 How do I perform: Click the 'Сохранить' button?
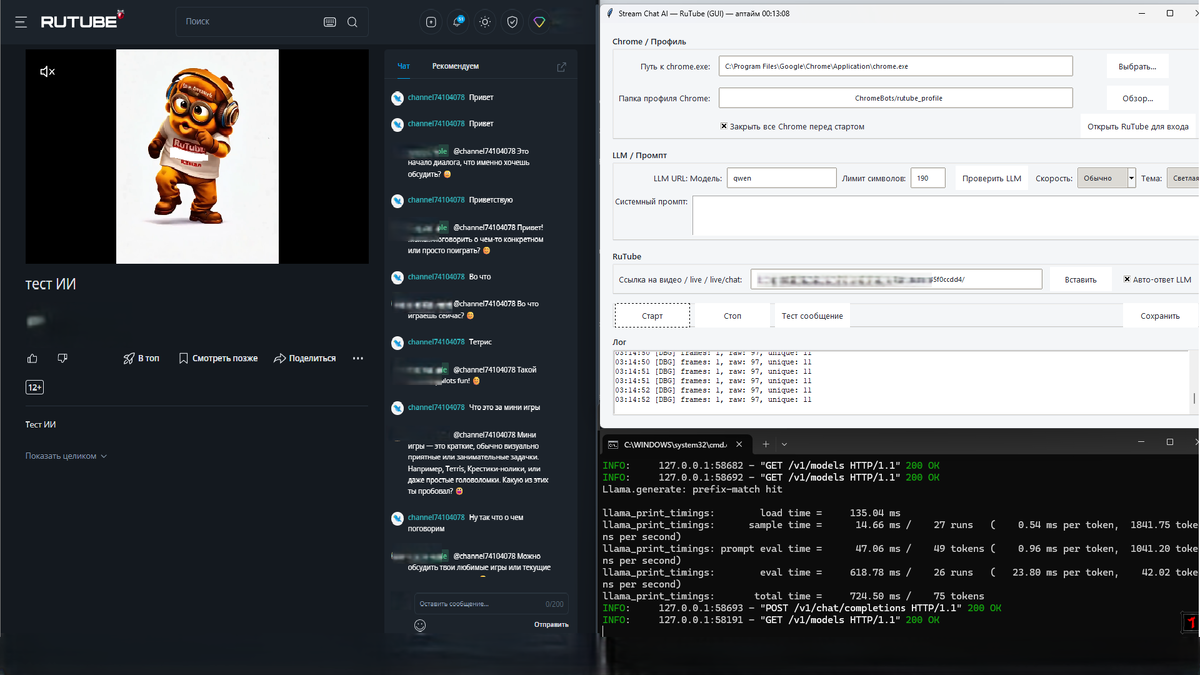1160,315
